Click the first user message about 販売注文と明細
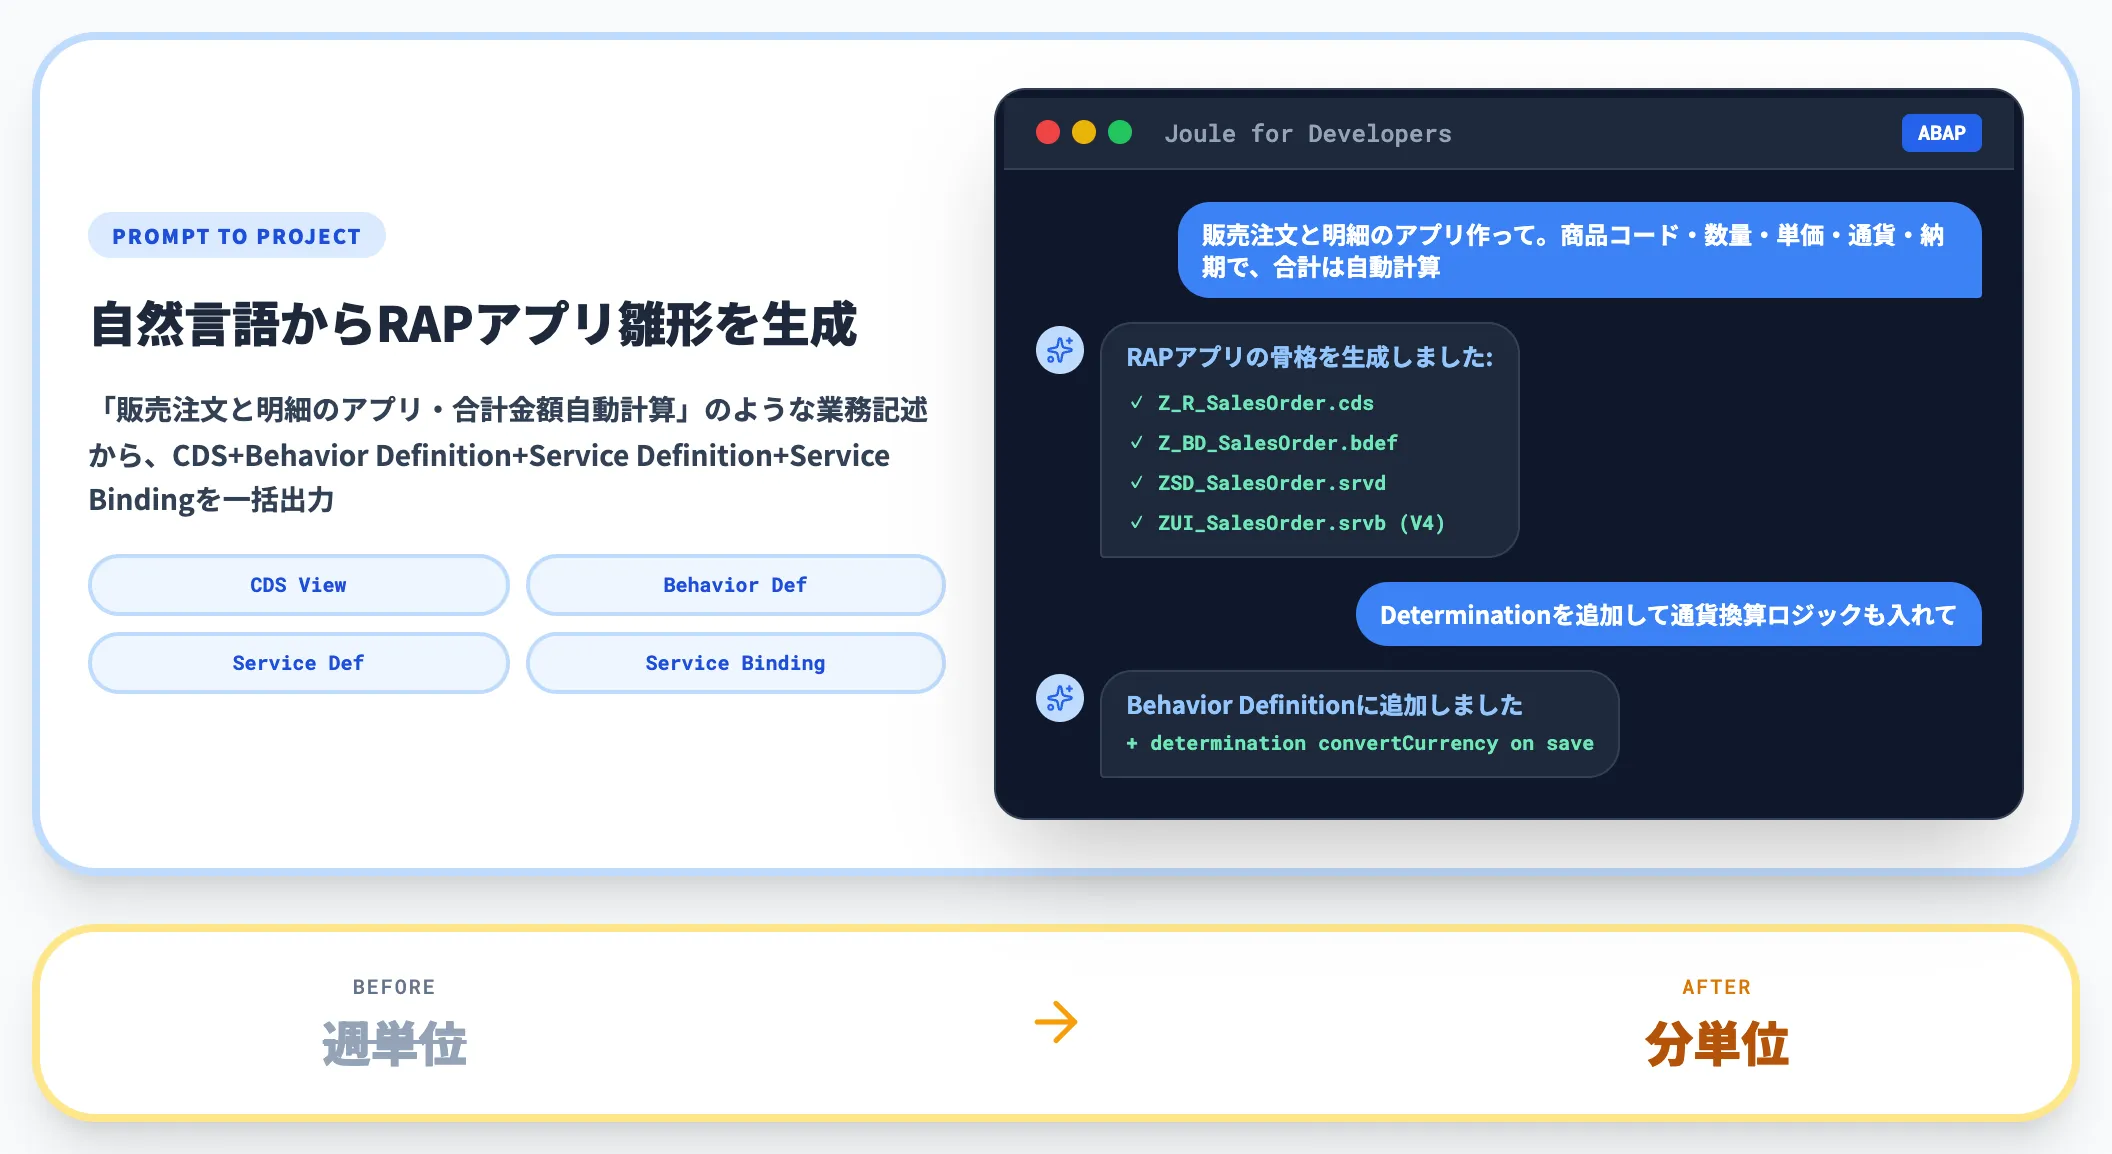The image size is (2112, 1154). [x=1579, y=250]
